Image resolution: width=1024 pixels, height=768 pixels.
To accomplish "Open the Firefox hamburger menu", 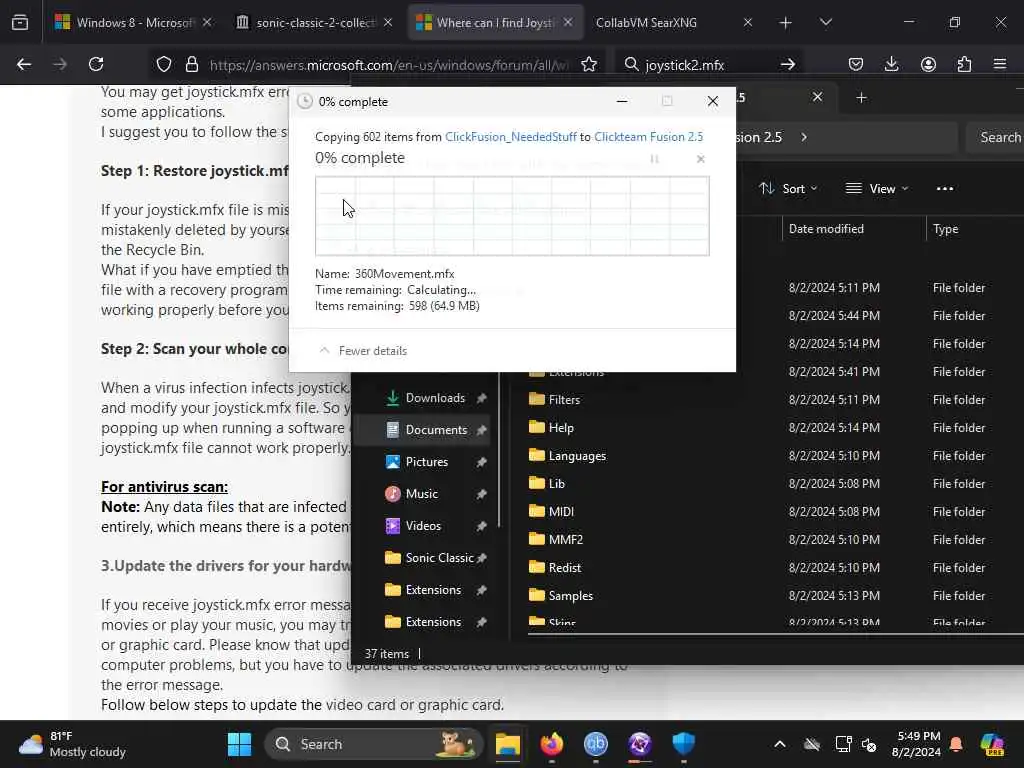I will pos(1000,64).
